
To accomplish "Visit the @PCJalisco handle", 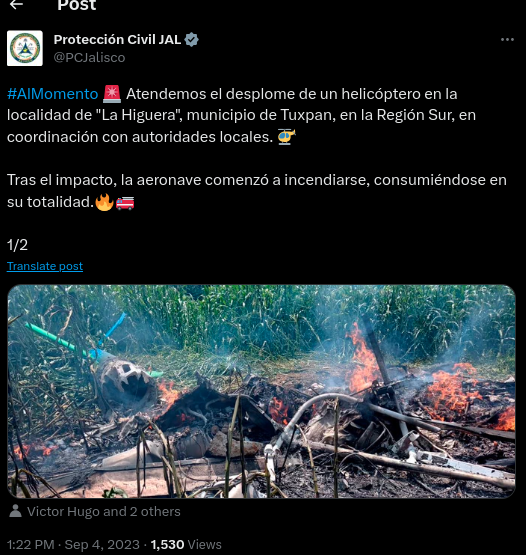I will 90,58.
